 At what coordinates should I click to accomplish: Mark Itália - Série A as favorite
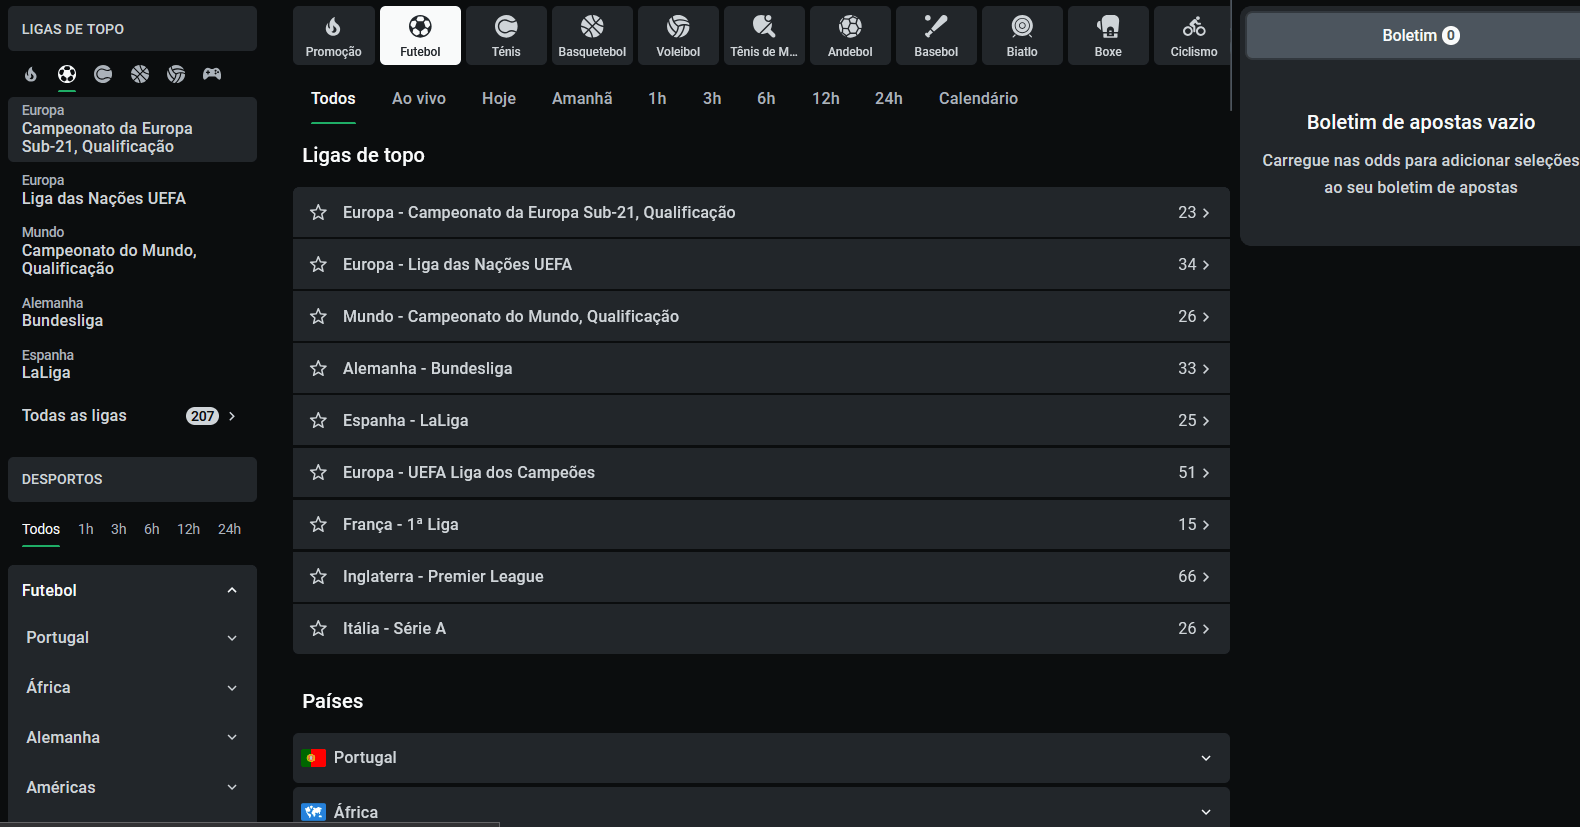click(319, 629)
